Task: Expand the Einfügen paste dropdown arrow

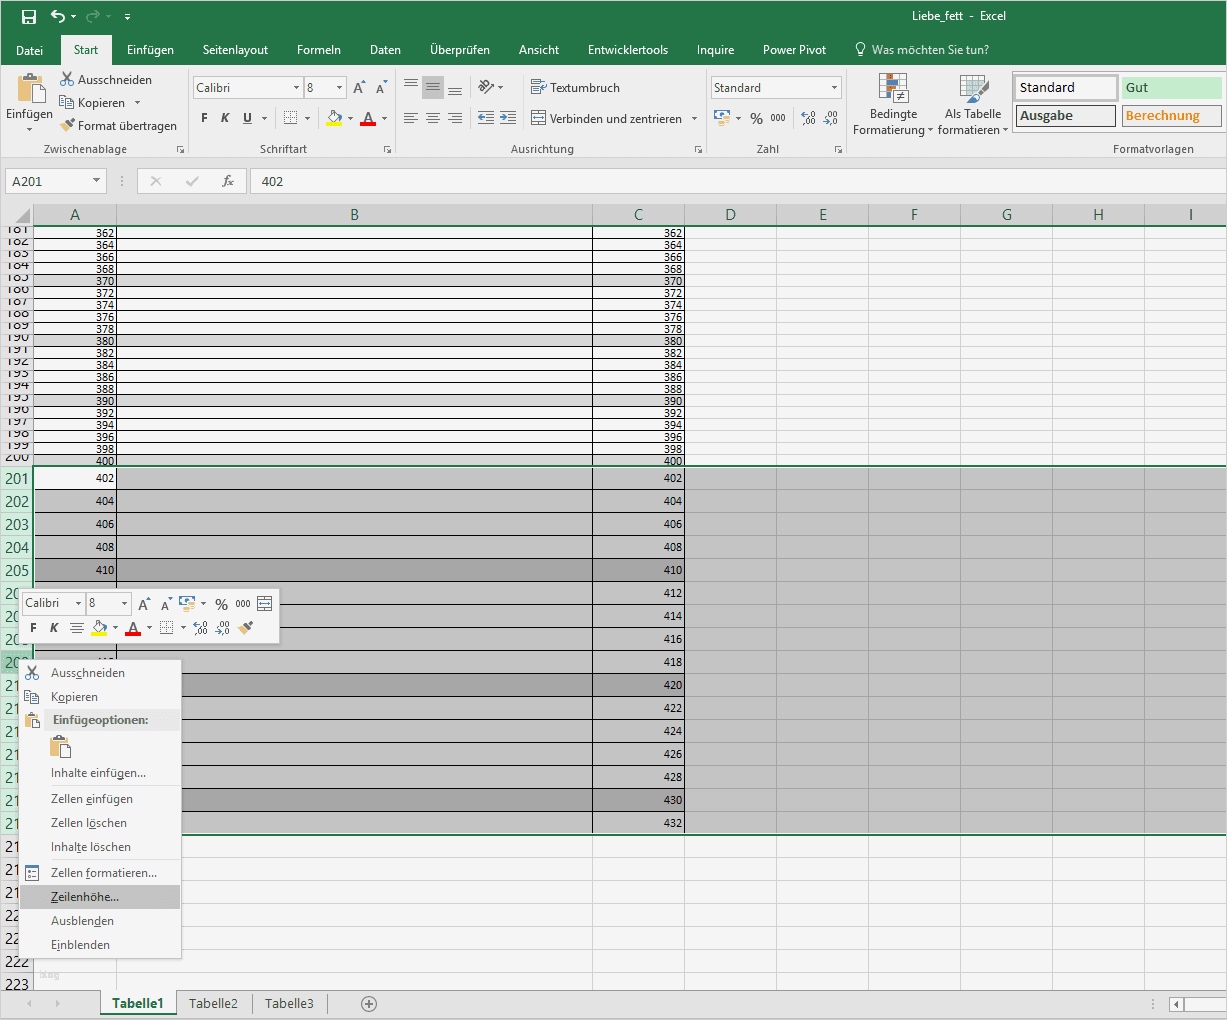Action: coord(29,129)
